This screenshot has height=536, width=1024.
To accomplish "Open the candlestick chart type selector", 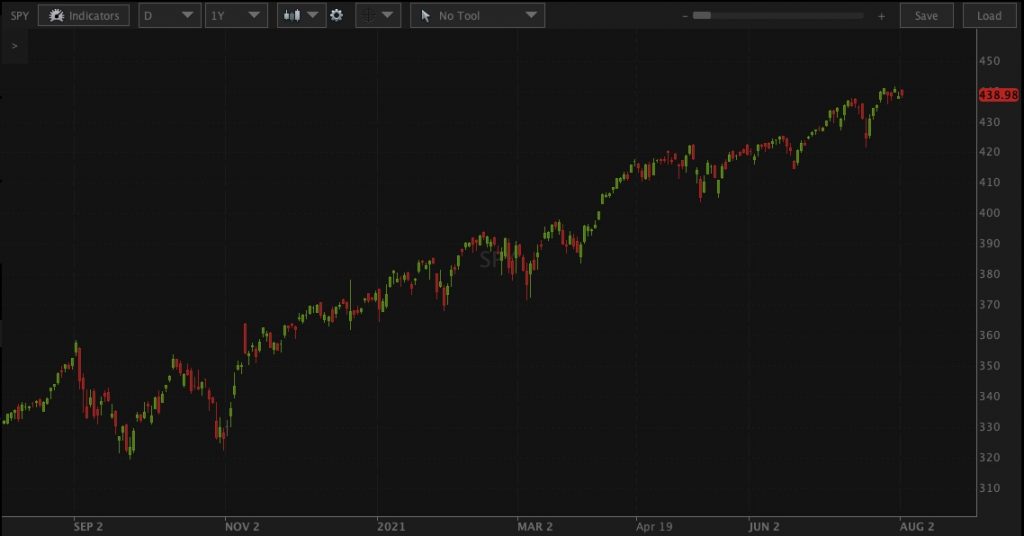I will 301,16.
